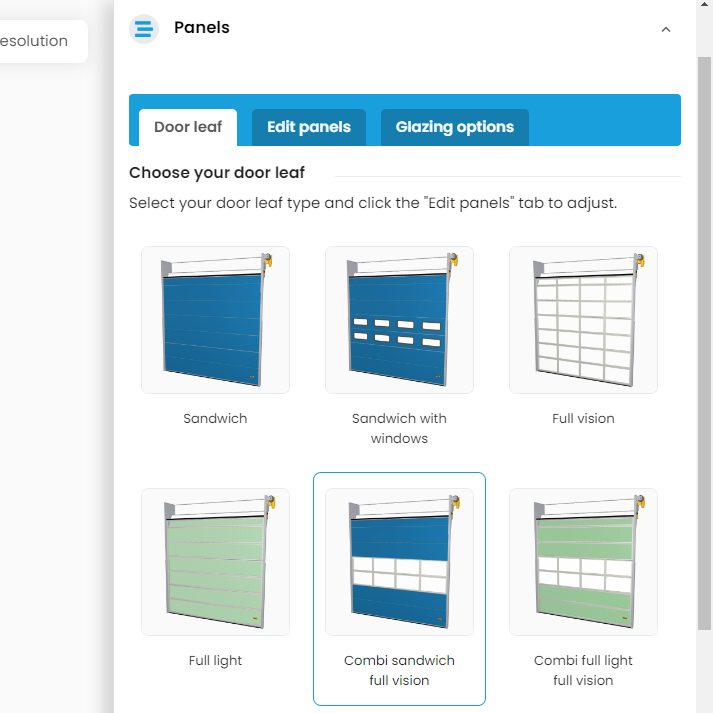
Task: Click the Panels section list icon
Action: pyautogui.click(x=144, y=28)
